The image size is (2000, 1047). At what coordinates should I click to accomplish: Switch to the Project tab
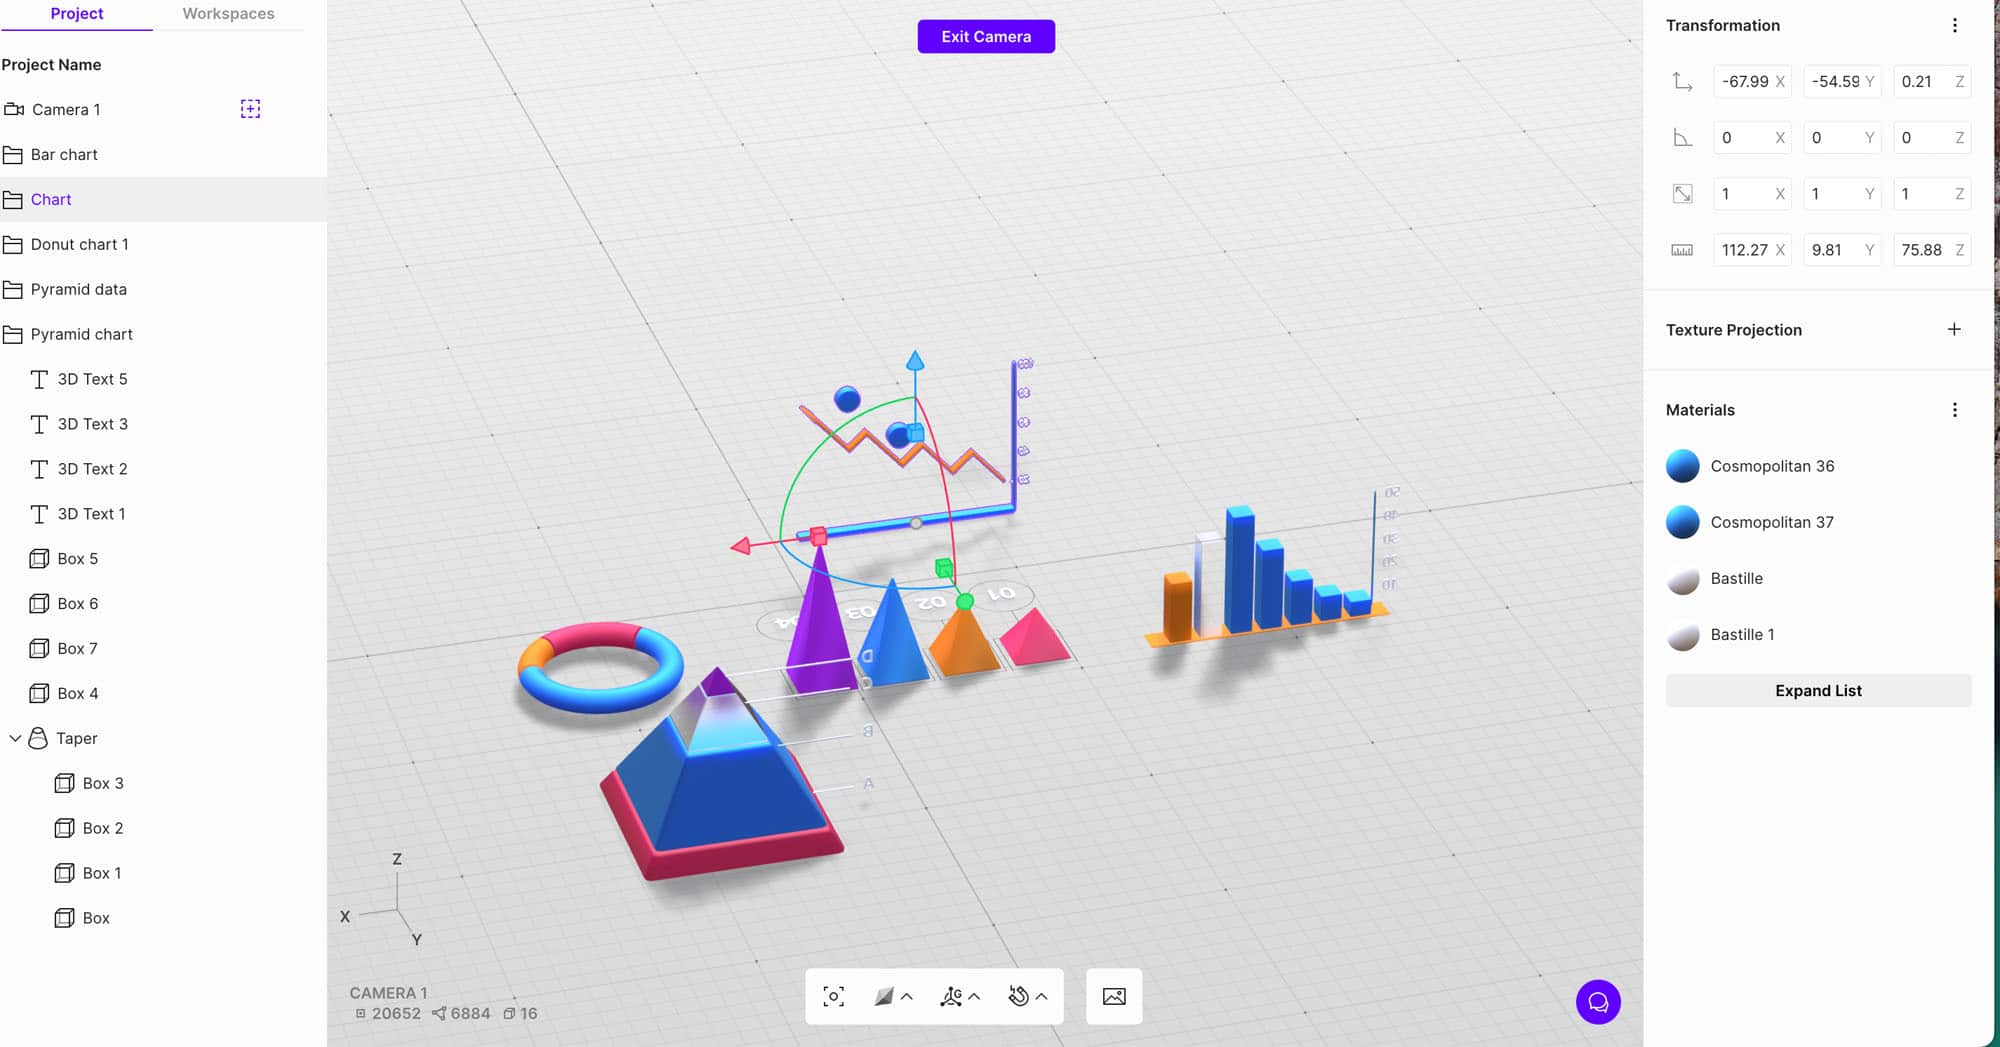[77, 14]
